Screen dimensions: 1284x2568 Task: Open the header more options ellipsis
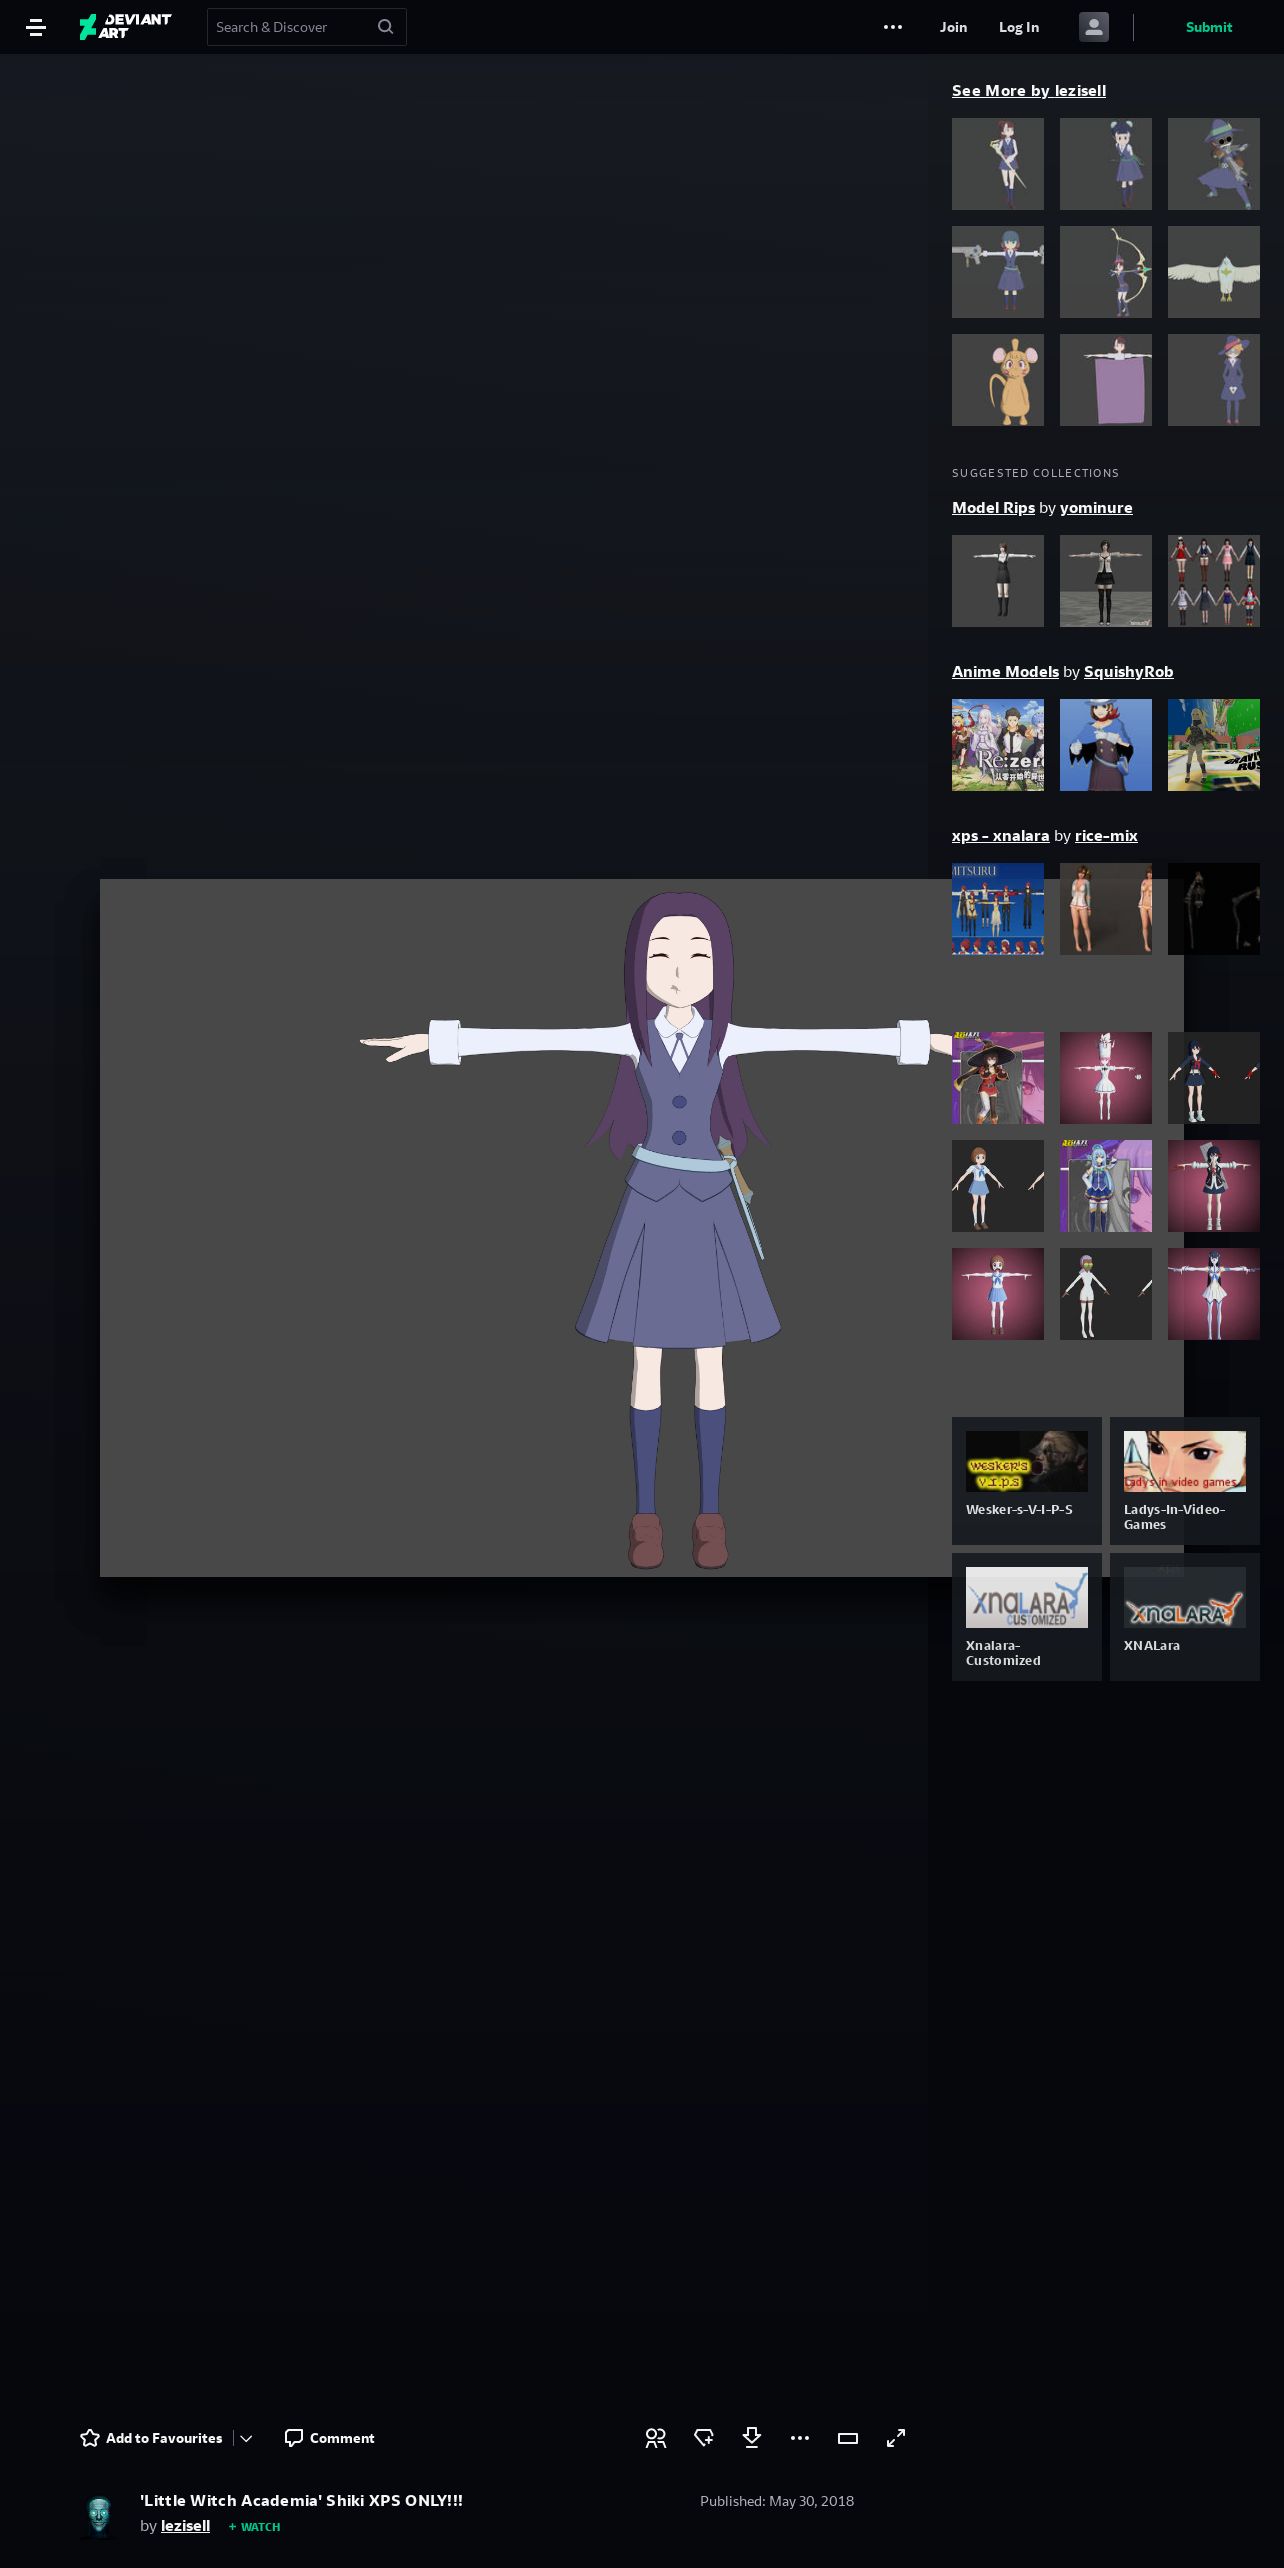point(893,27)
